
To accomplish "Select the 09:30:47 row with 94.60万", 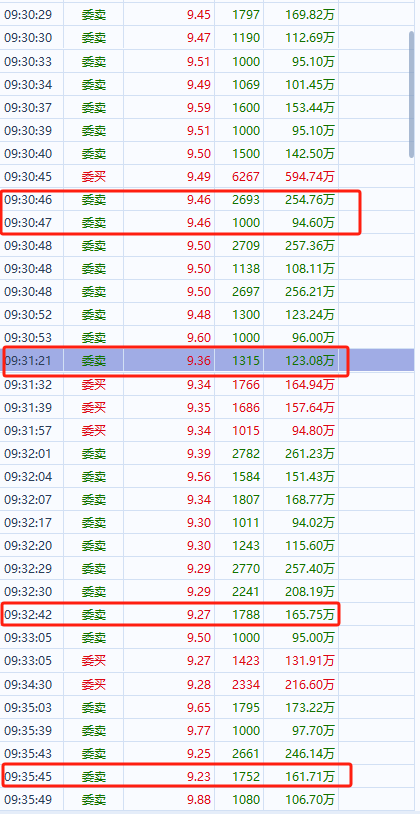I will click(x=208, y=223).
